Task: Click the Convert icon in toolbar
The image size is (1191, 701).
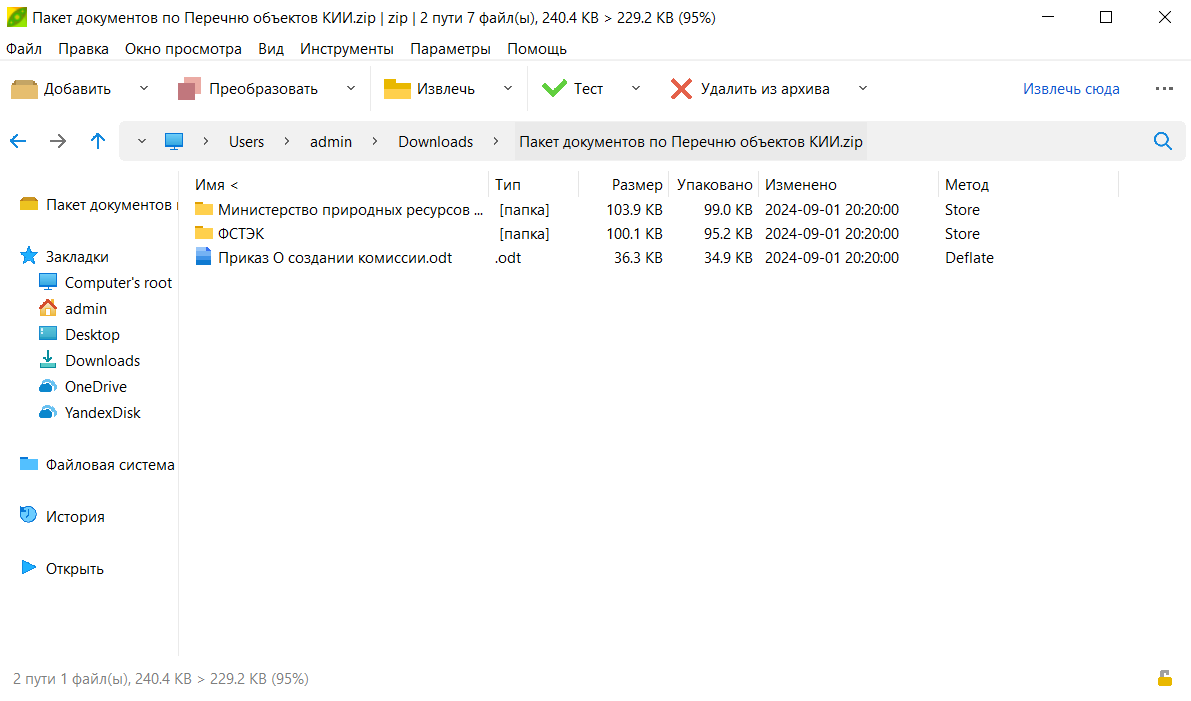Action: [x=190, y=89]
